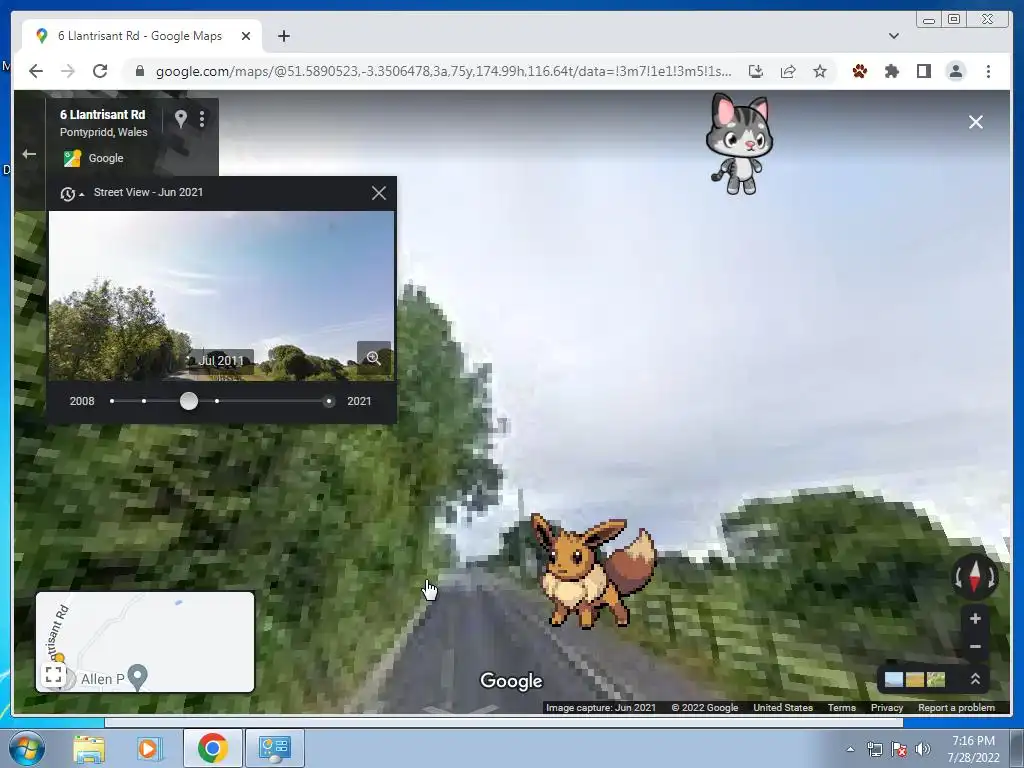1024x768 pixels.
Task: Click the magnifier icon on the preview
Action: [374, 358]
